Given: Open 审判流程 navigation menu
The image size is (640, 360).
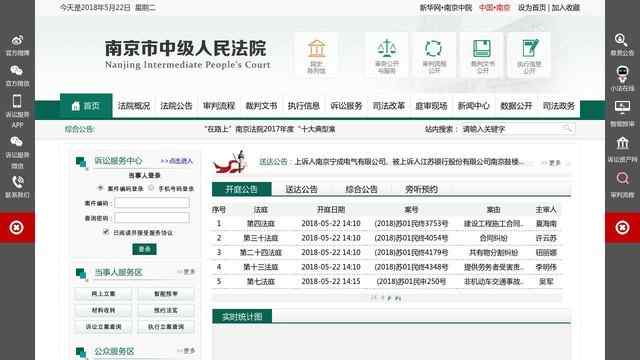Looking at the screenshot, I should pos(219,106).
